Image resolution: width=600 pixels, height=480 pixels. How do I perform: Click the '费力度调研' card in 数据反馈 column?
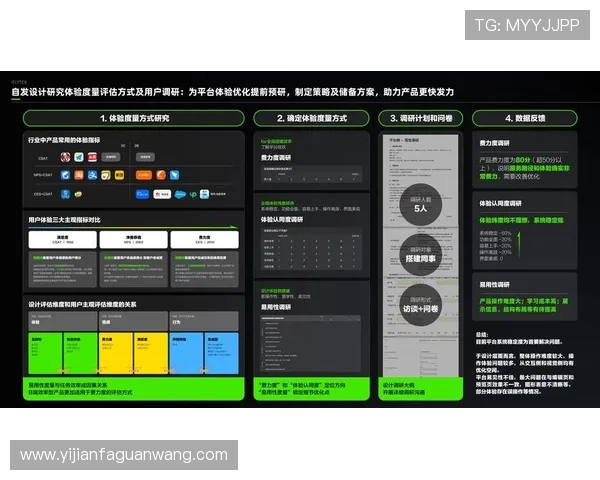pos(525,160)
